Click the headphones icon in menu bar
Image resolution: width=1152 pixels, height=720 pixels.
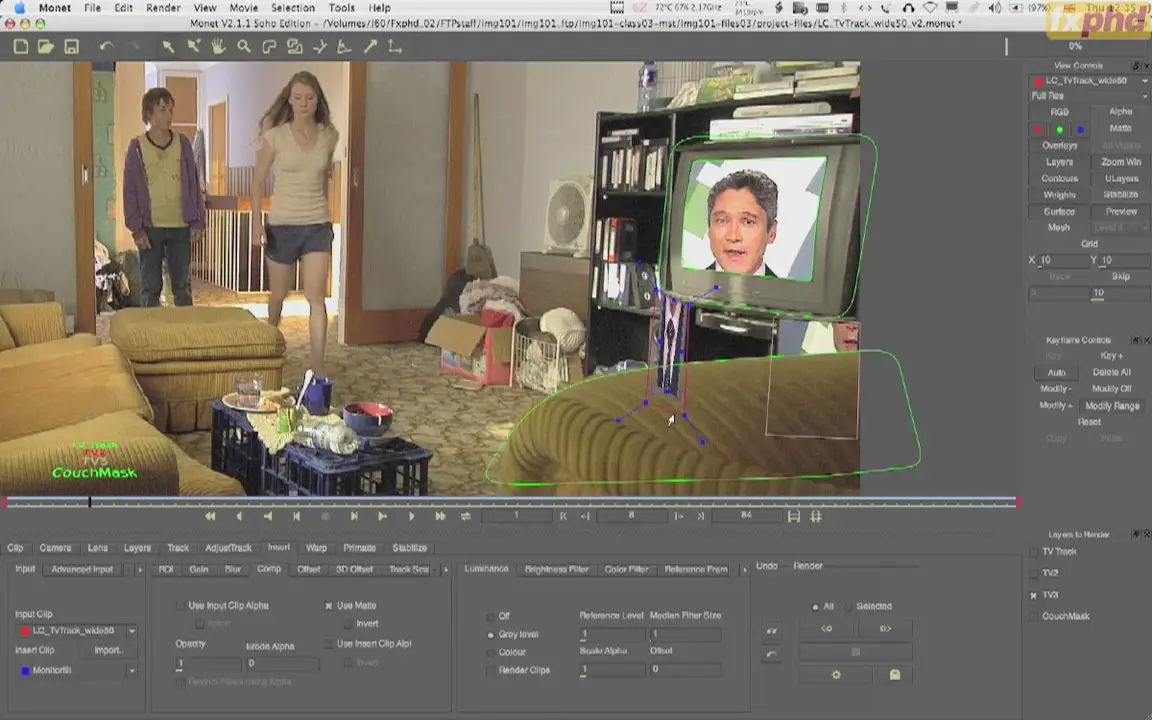tap(909, 8)
